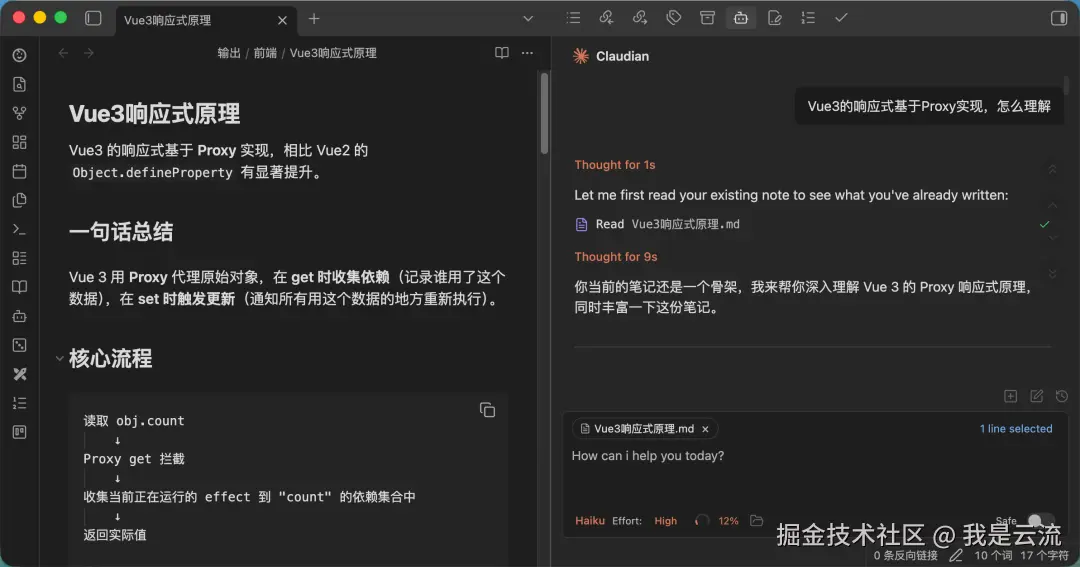Open 前端 folder in breadcrumb
Viewport: 1080px width, 567px height.
[x=265, y=53]
